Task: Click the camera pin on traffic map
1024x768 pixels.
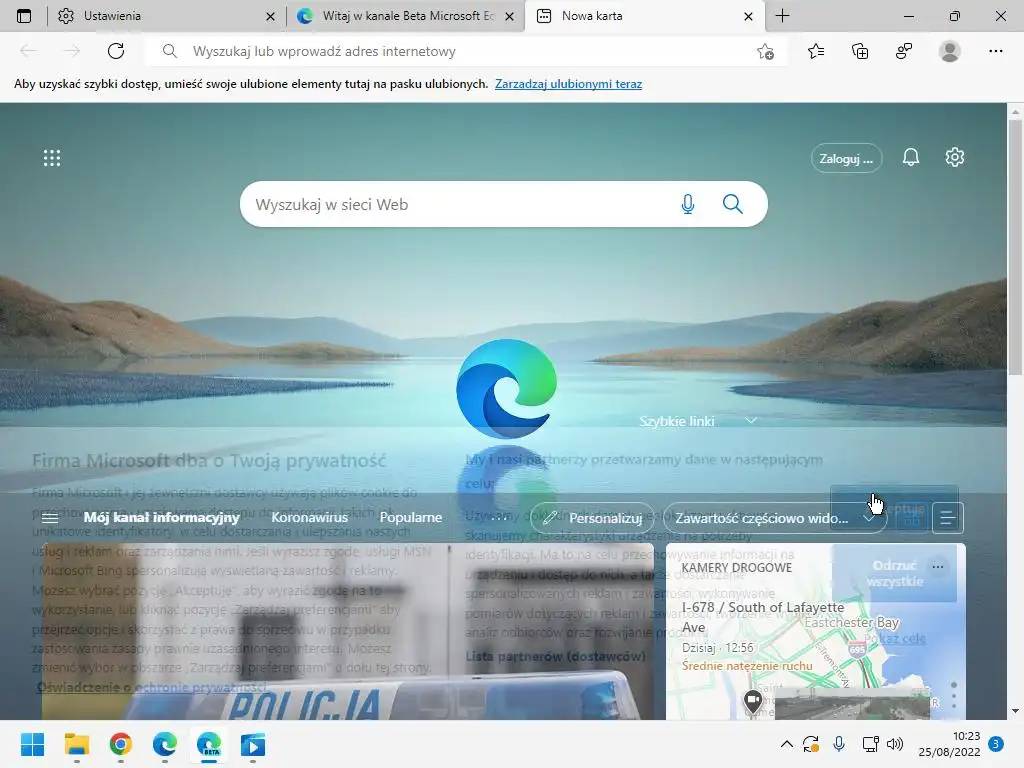Action: tap(753, 701)
